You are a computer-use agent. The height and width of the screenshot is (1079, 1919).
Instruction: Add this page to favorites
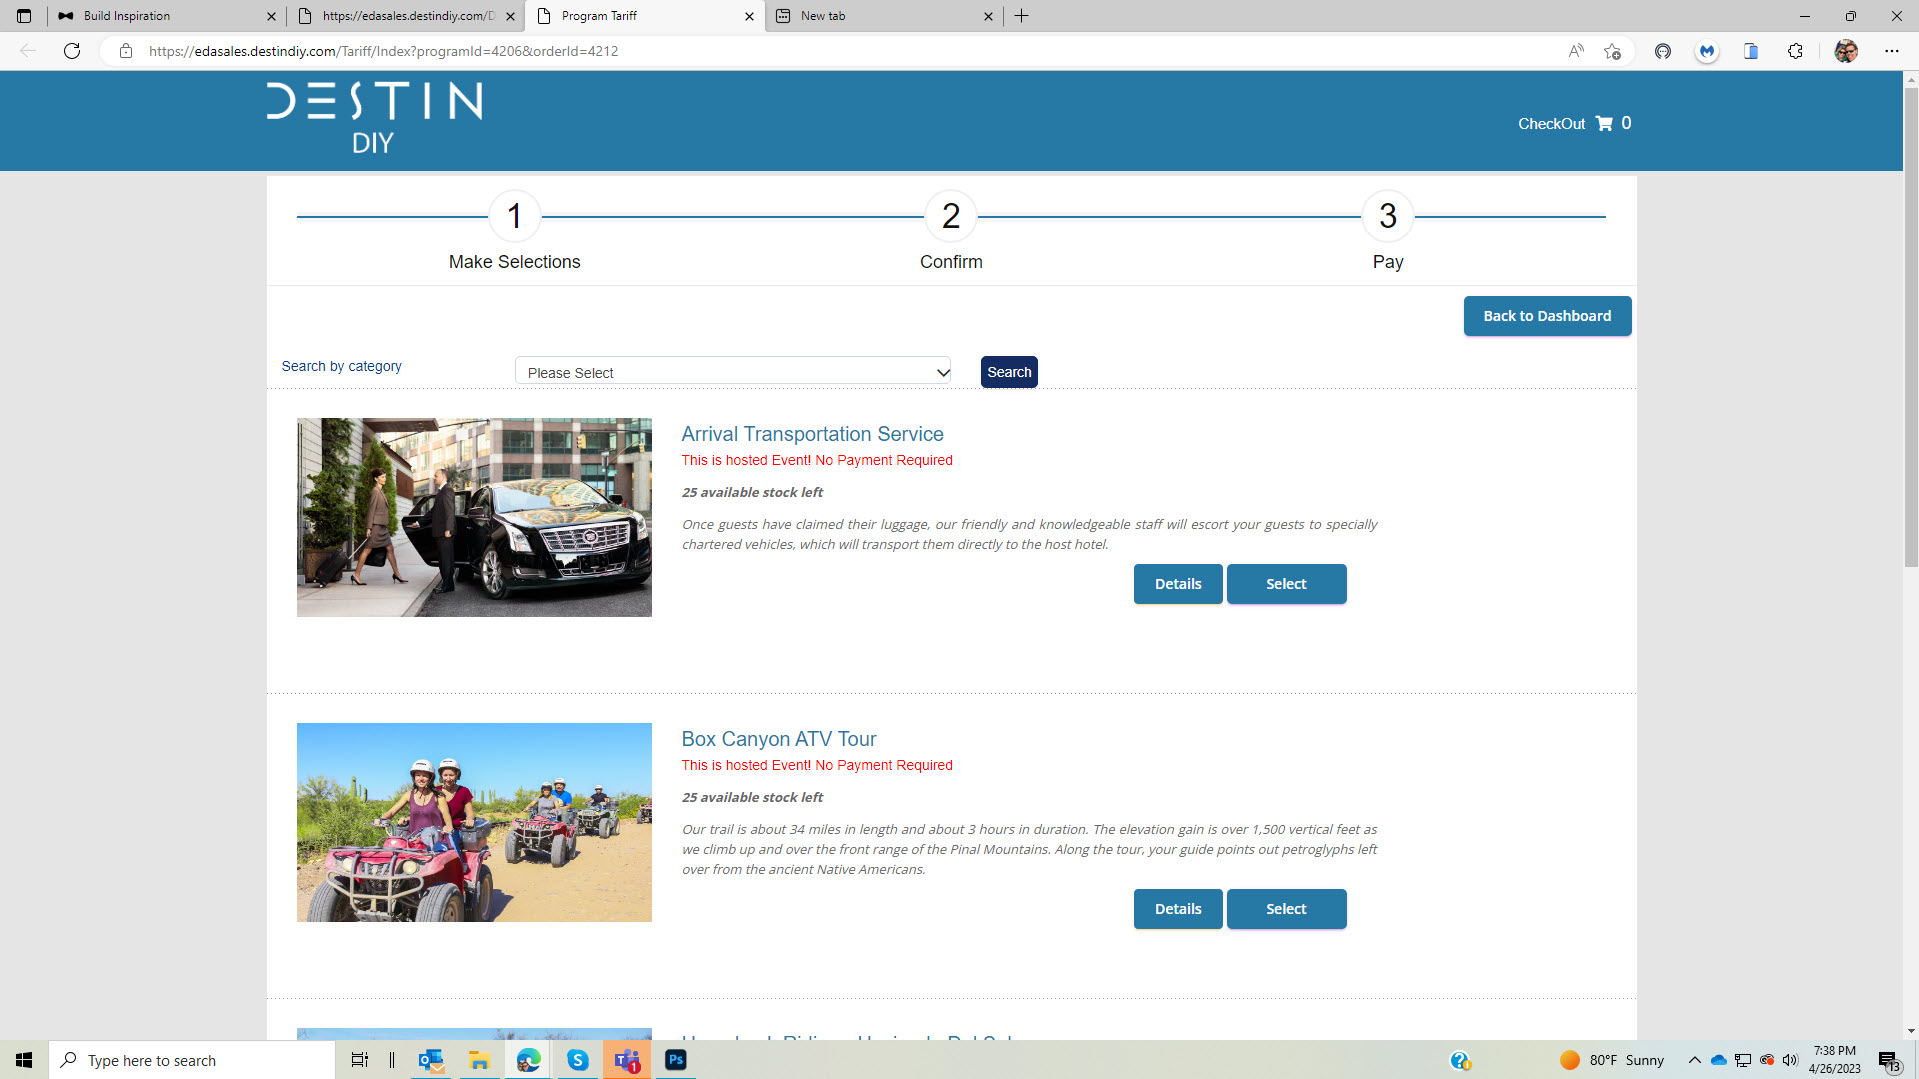coord(1612,51)
